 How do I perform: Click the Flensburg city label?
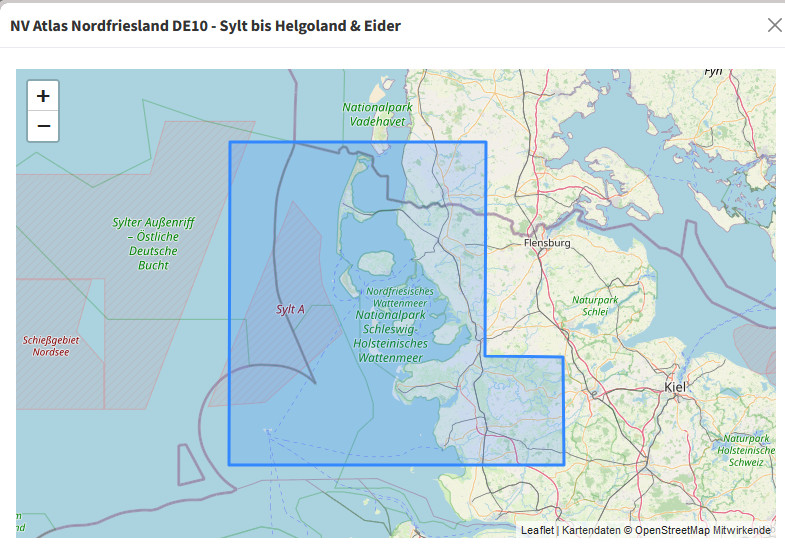547,243
